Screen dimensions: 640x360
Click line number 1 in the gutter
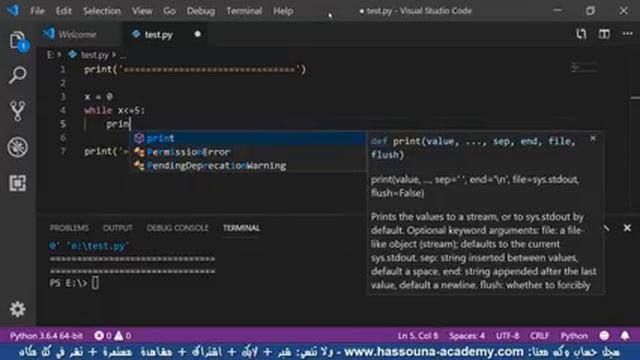(x=63, y=69)
